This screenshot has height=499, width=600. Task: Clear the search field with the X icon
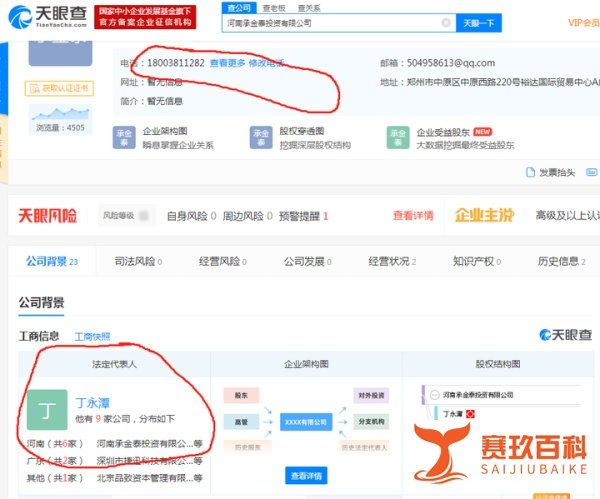(446, 23)
